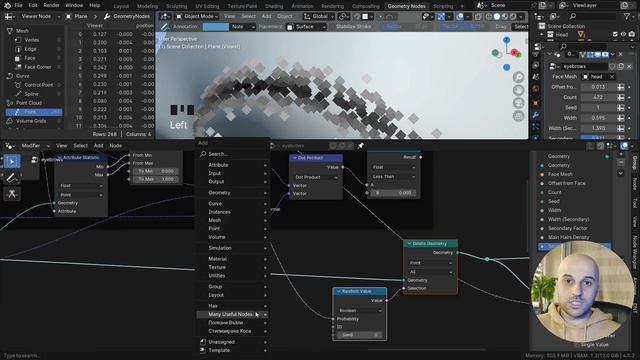Open the Note annotation layer dropdown
This screenshot has height=360, width=640.
242,27
